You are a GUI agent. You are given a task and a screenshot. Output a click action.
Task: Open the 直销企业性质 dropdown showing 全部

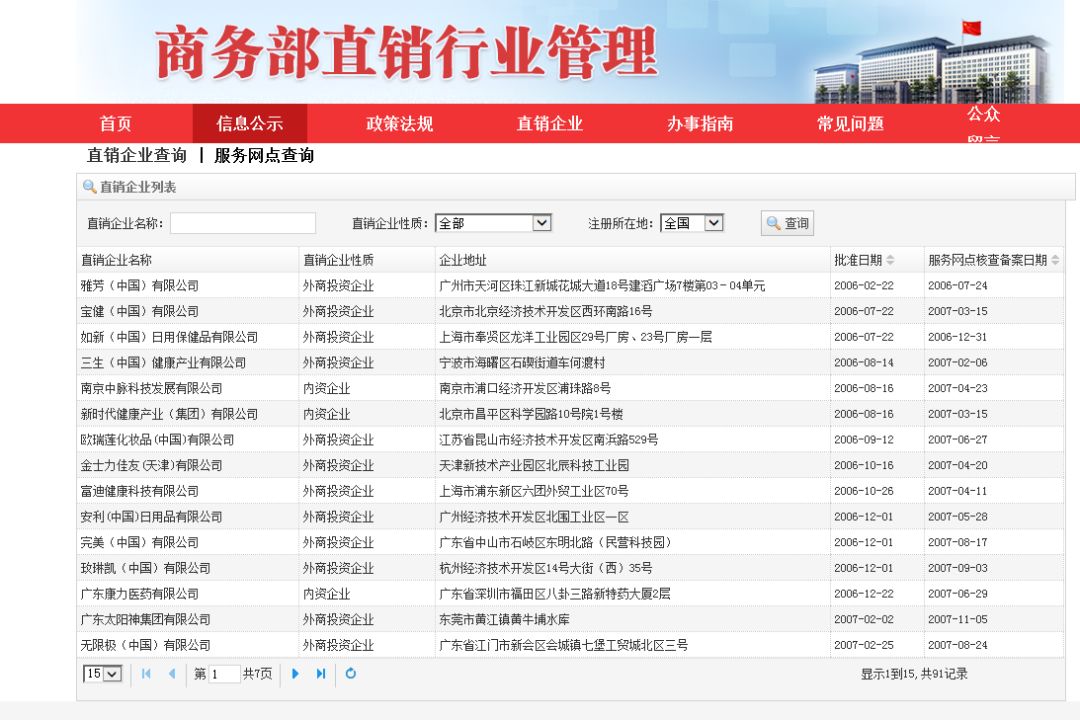[495, 222]
